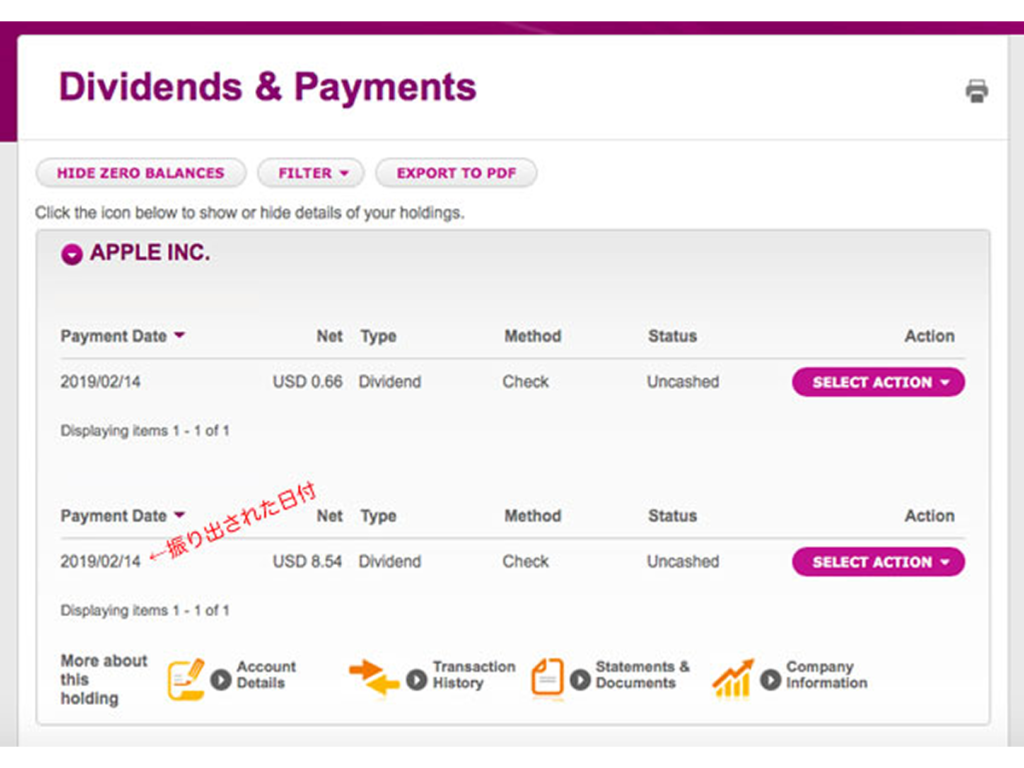Click the arrow bullet beside Account Details
The width and height of the screenshot is (1024, 768).
(221, 680)
